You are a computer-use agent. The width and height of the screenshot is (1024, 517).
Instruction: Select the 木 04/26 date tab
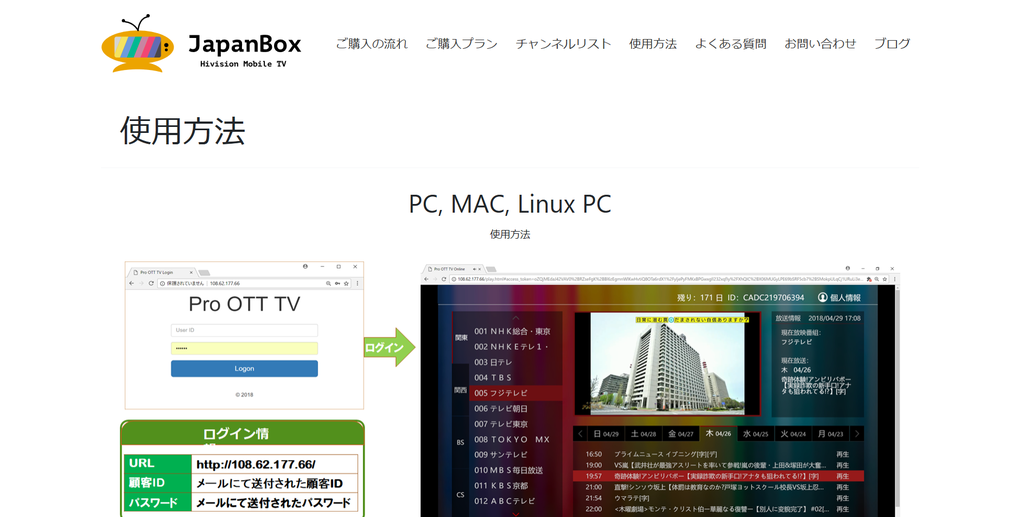pos(718,434)
